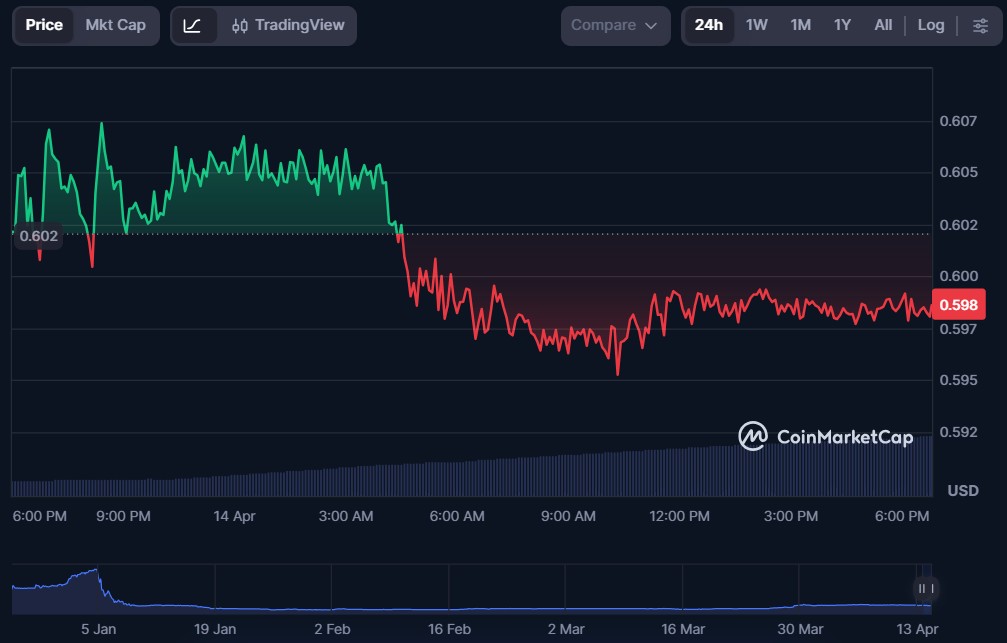Switch chart to Price view

pyautogui.click(x=44, y=25)
